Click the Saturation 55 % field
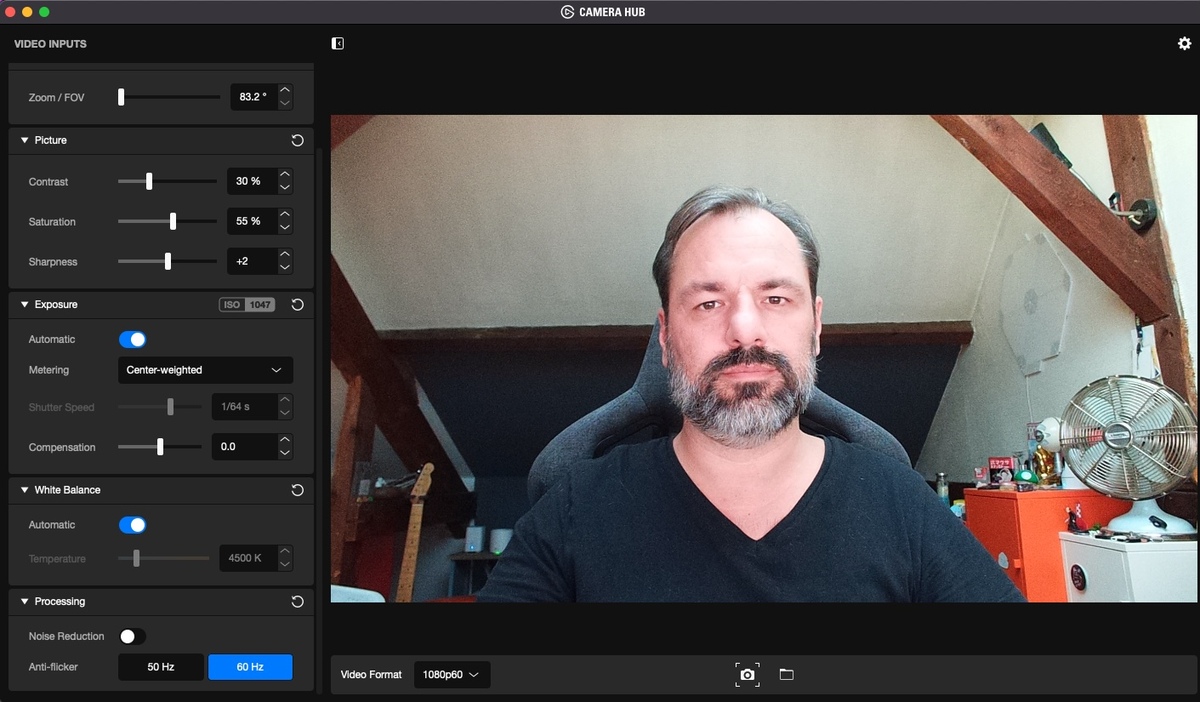The width and height of the screenshot is (1200, 702). [252, 221]
